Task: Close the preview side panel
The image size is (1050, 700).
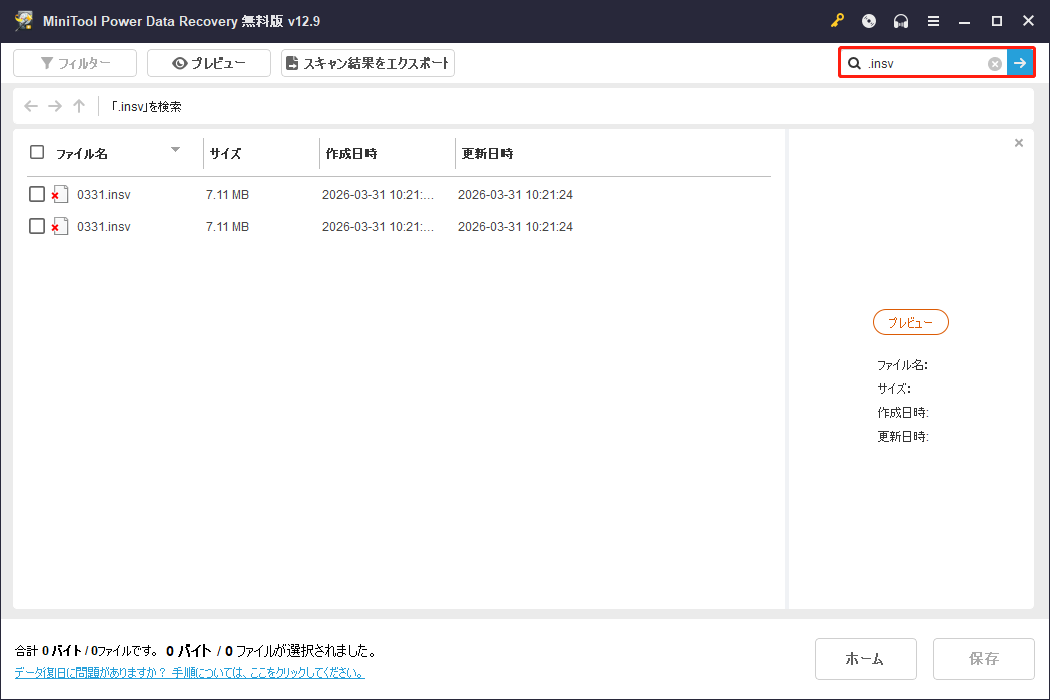Action: point(1019,143)
